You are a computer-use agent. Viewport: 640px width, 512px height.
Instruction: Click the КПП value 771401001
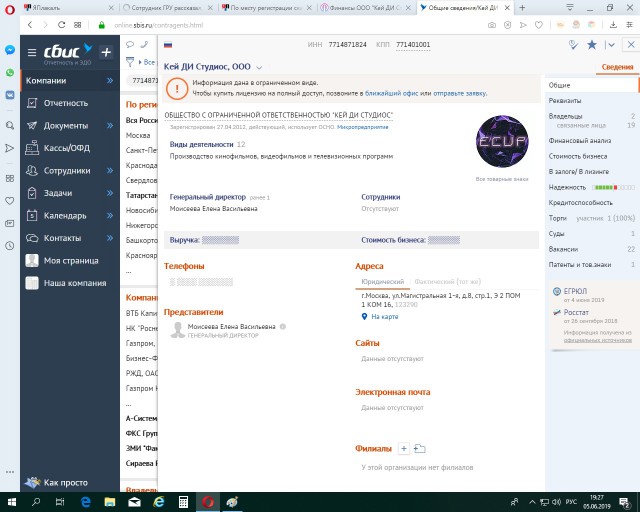(x=413, y=45)
